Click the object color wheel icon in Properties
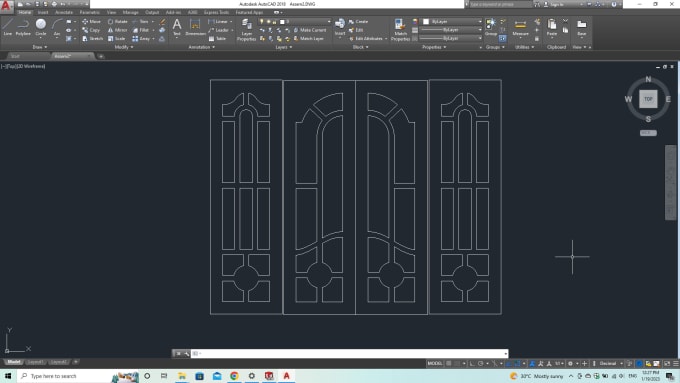The image size is (680, 383). (415, 21)
